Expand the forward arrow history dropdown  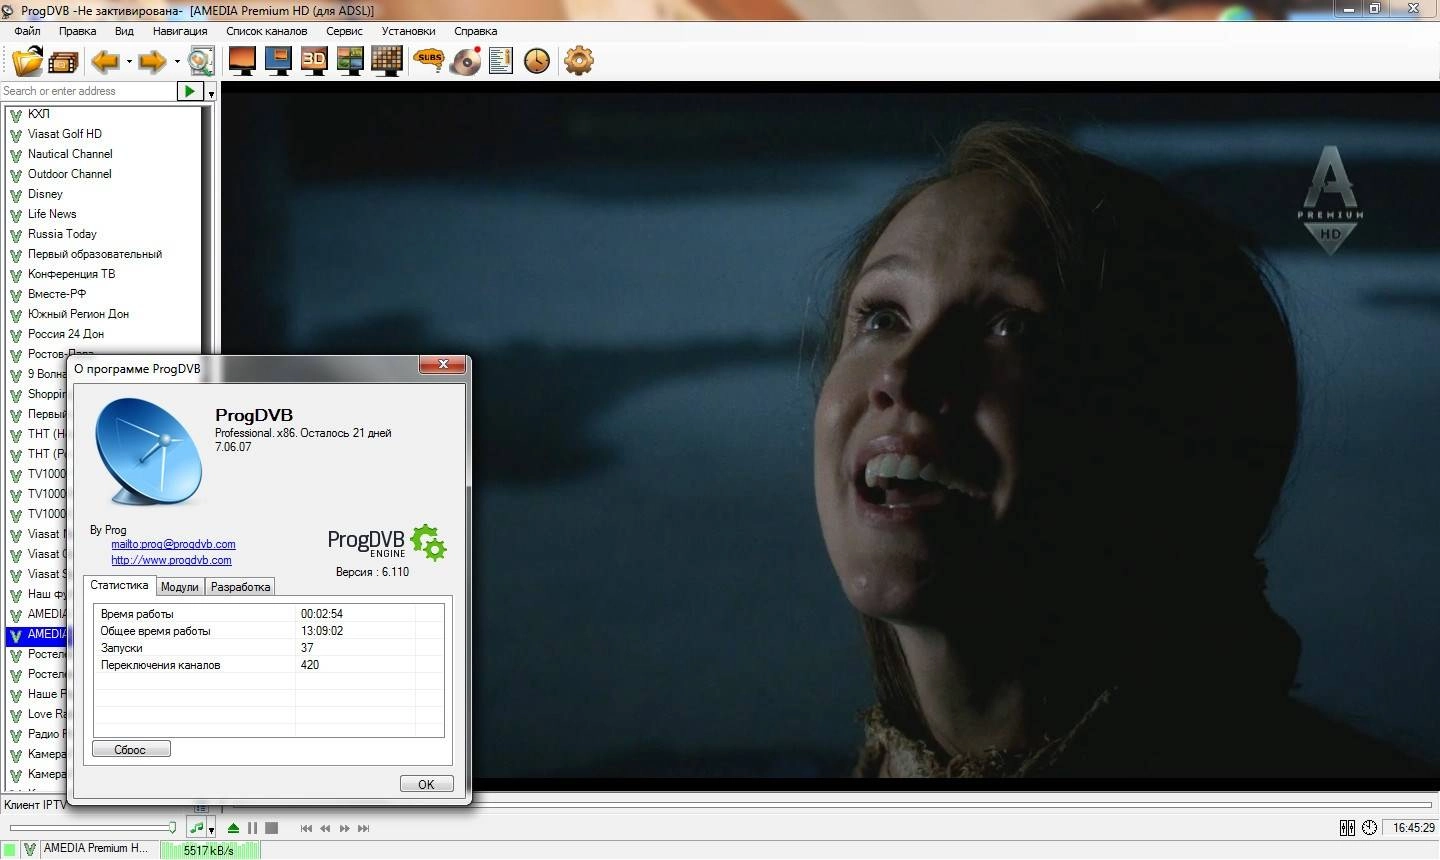coord(177,63)
